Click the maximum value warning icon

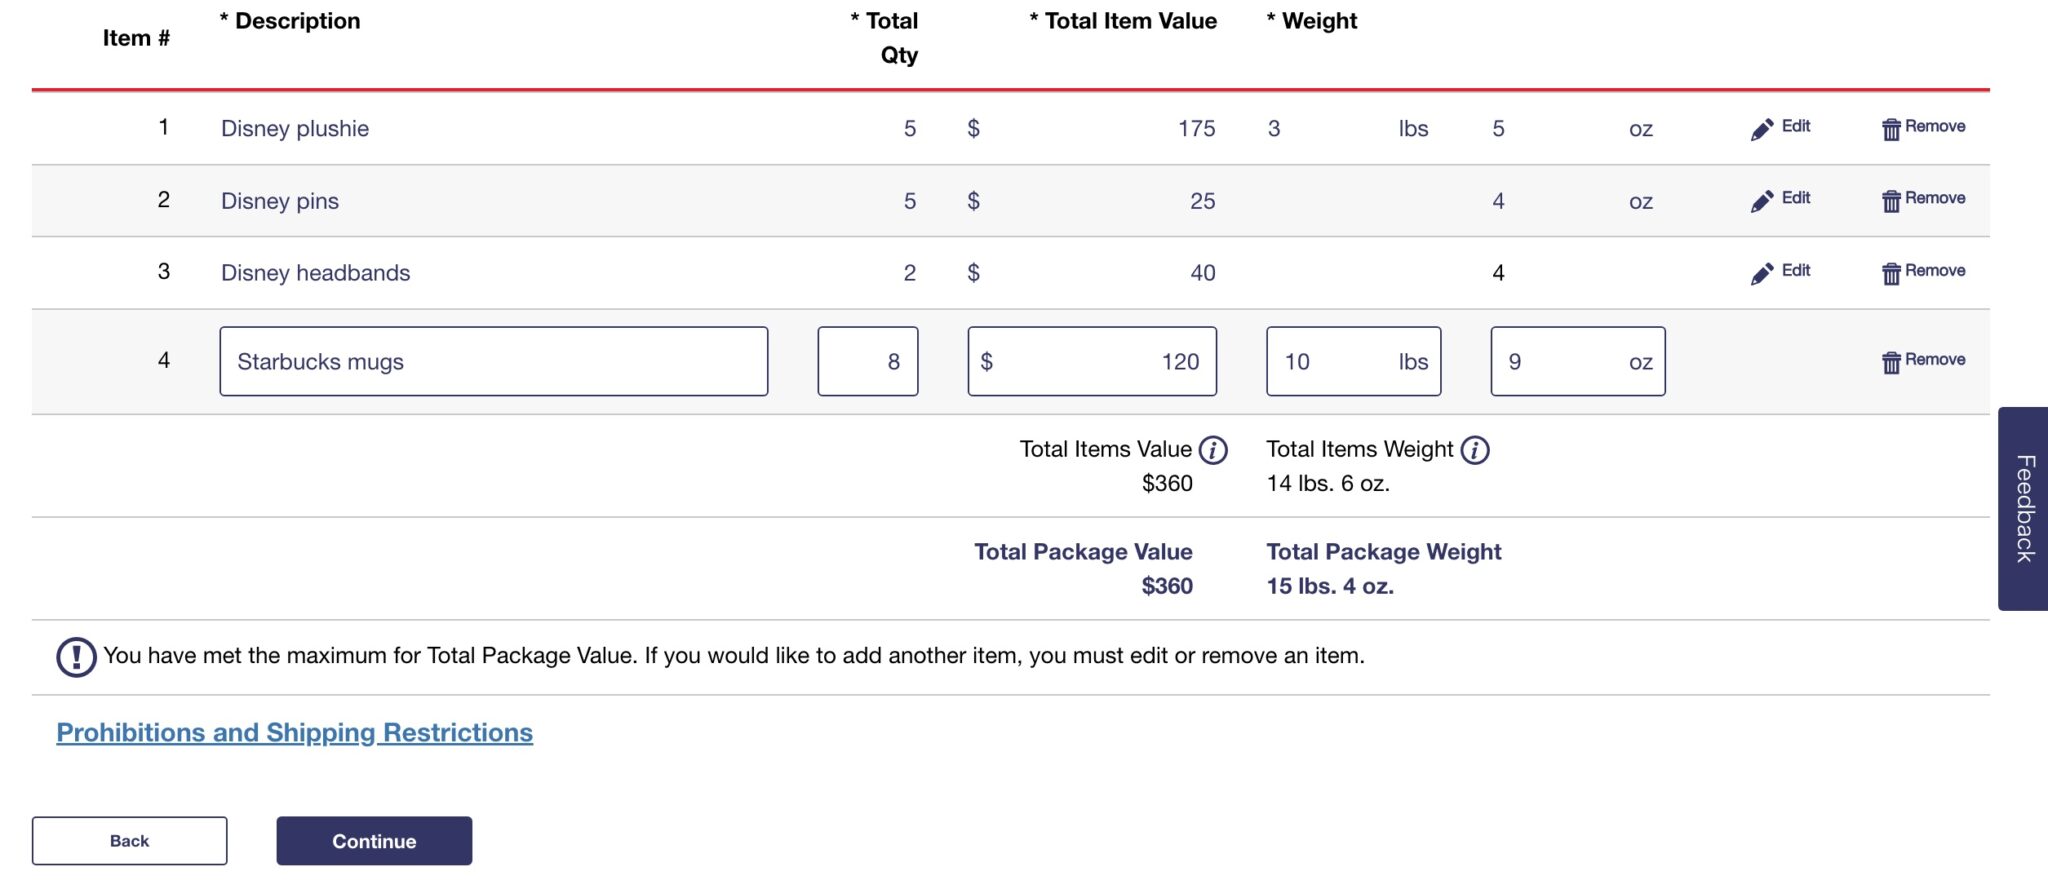(x=76, y=657)
